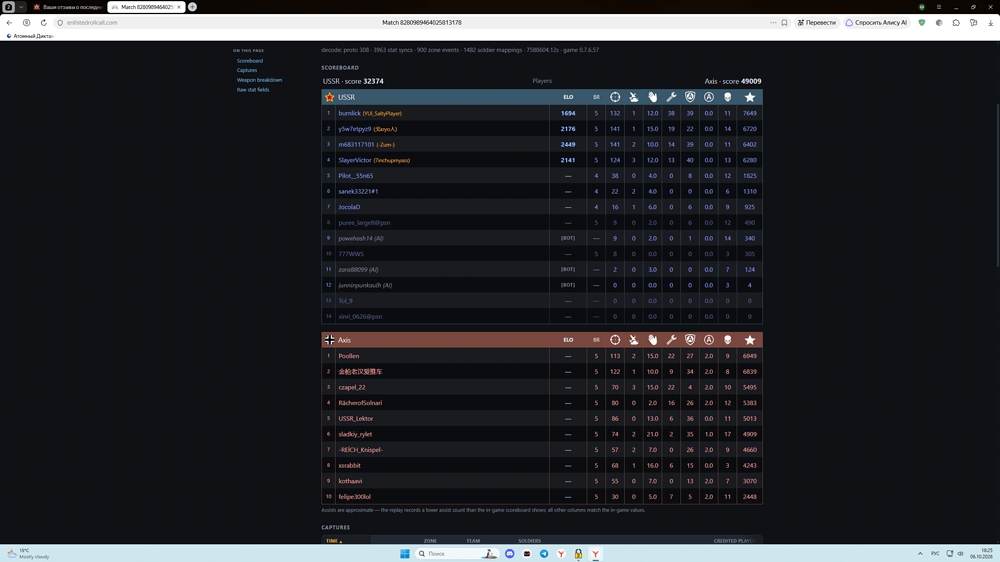Screen dimensions: 1000x562
Task: Sort Axis table by BR column
Action: tap(596, 340)
